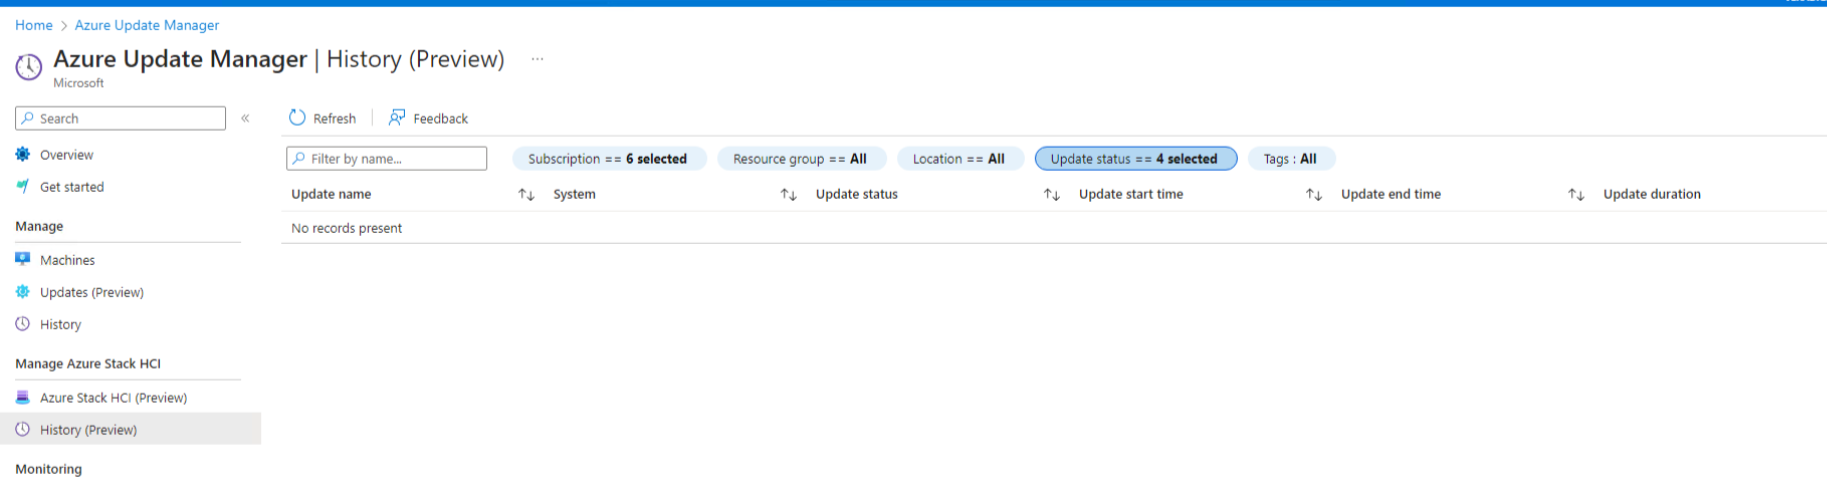
Task: Click the Azure Update Manager clock icon in header
Action: tap(29, 67)
